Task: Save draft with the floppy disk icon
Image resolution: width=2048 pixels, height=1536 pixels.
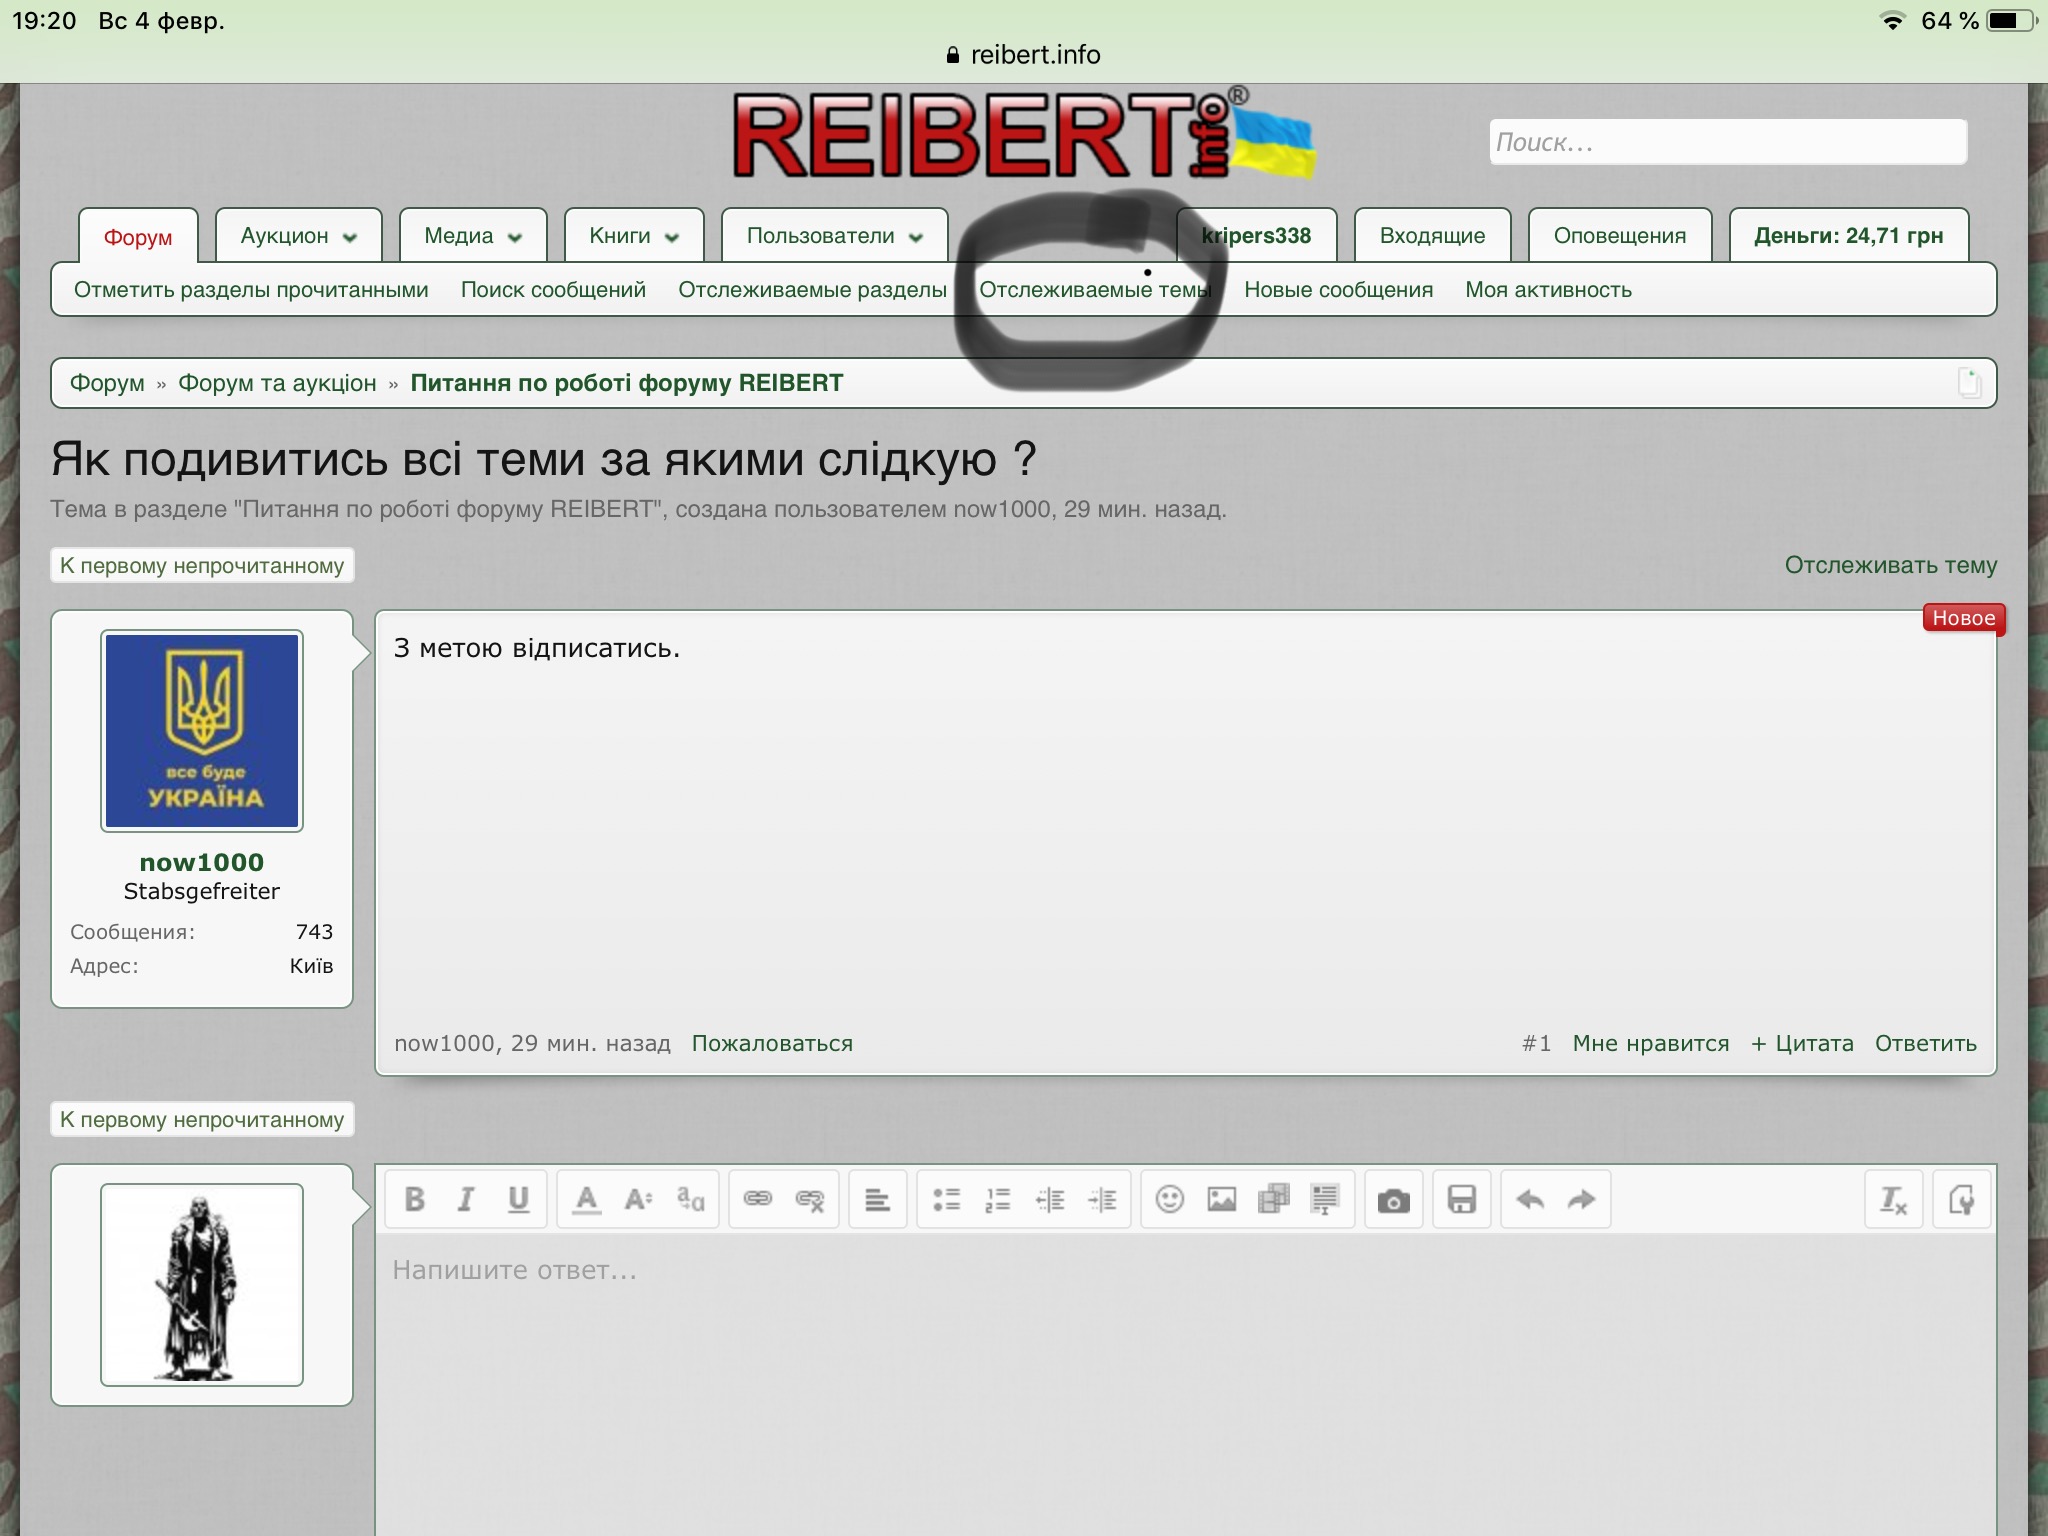Action: [1462, 1199]
